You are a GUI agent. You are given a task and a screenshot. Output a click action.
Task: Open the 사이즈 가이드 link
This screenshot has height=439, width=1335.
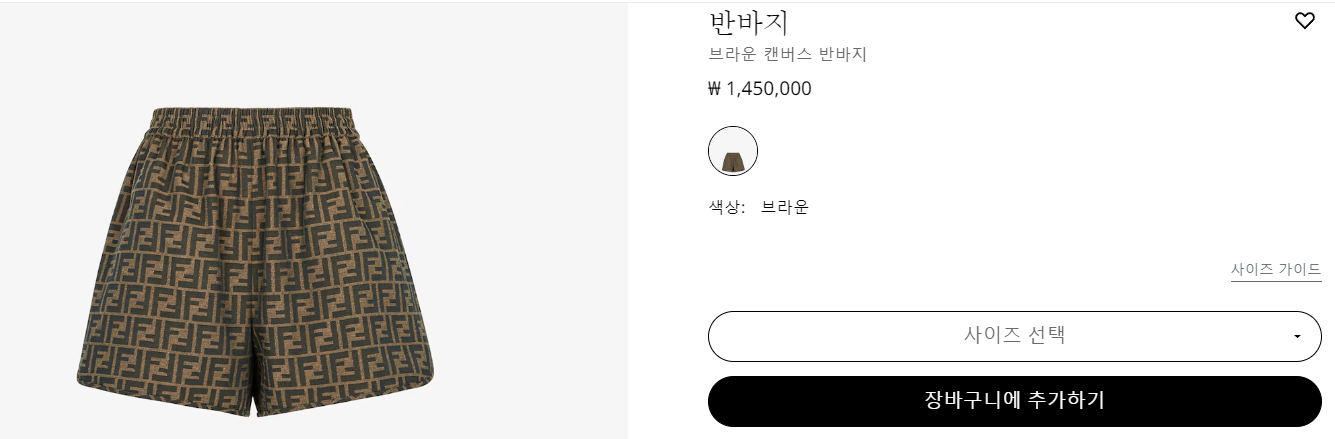click(x=1276, y=270)
